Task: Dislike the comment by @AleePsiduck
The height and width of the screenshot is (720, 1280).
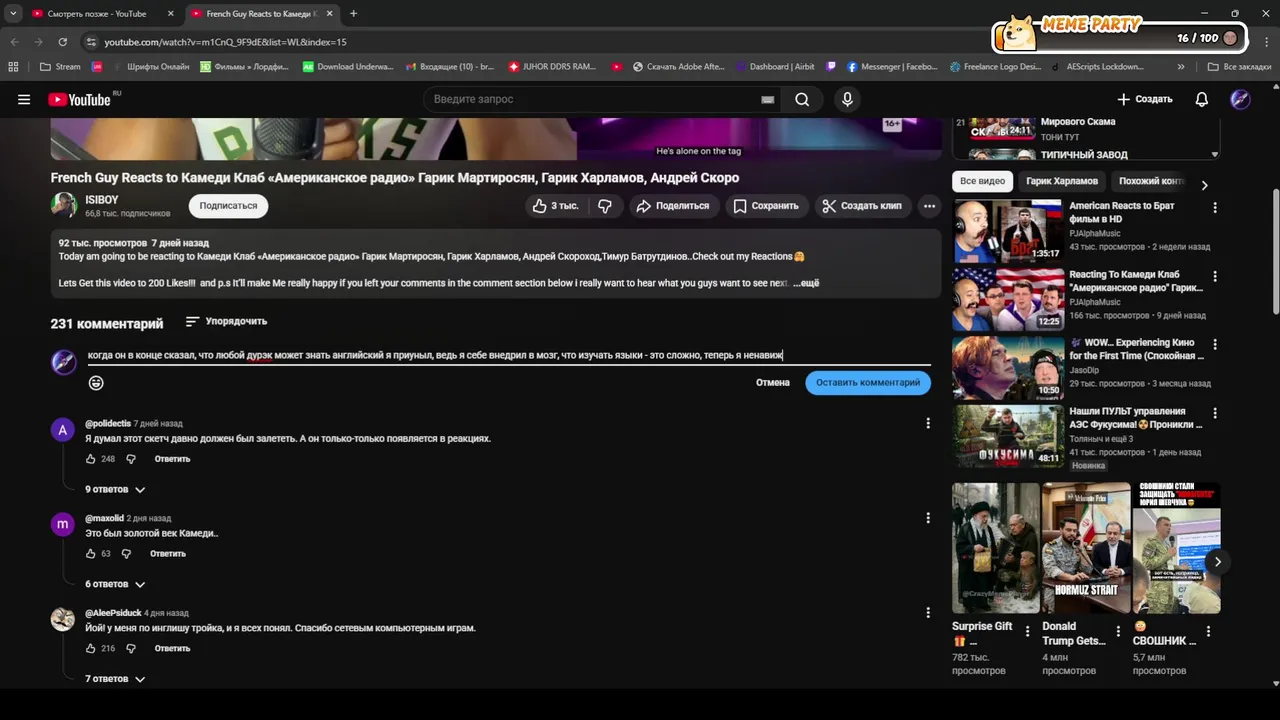Action: [x=130, y=648]
